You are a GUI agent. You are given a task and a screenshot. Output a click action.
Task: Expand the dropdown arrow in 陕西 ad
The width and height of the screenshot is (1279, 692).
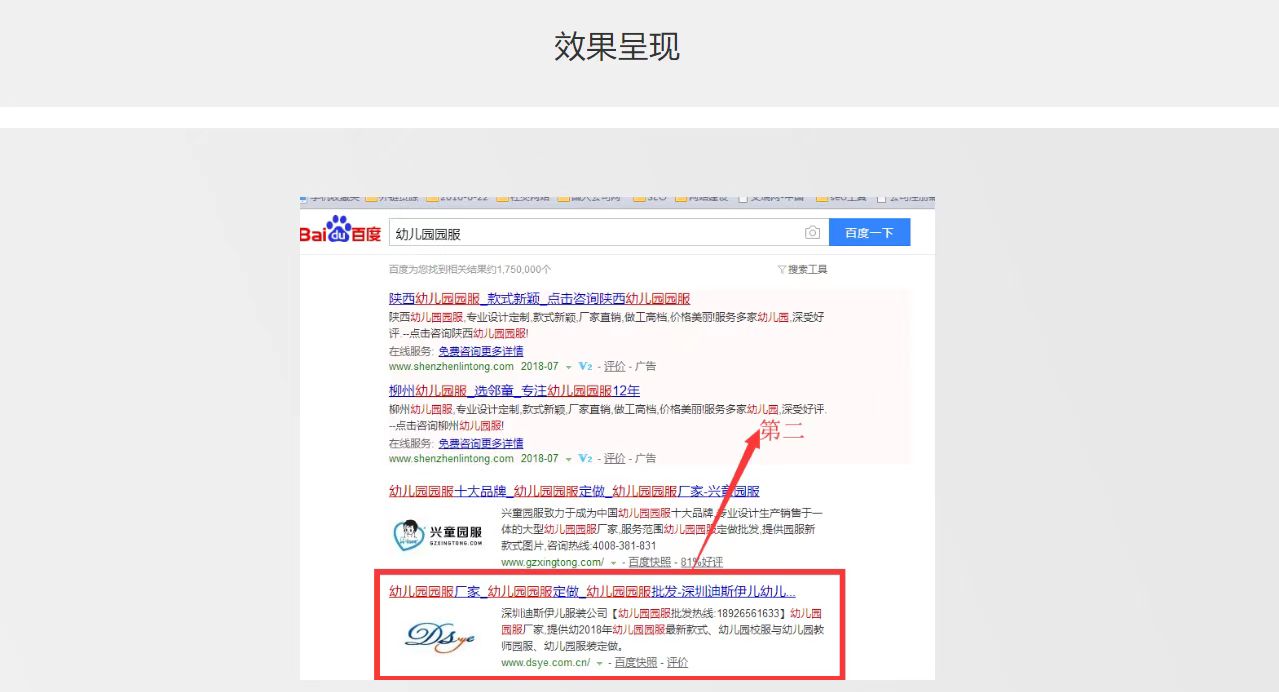[x=568, y=368]
